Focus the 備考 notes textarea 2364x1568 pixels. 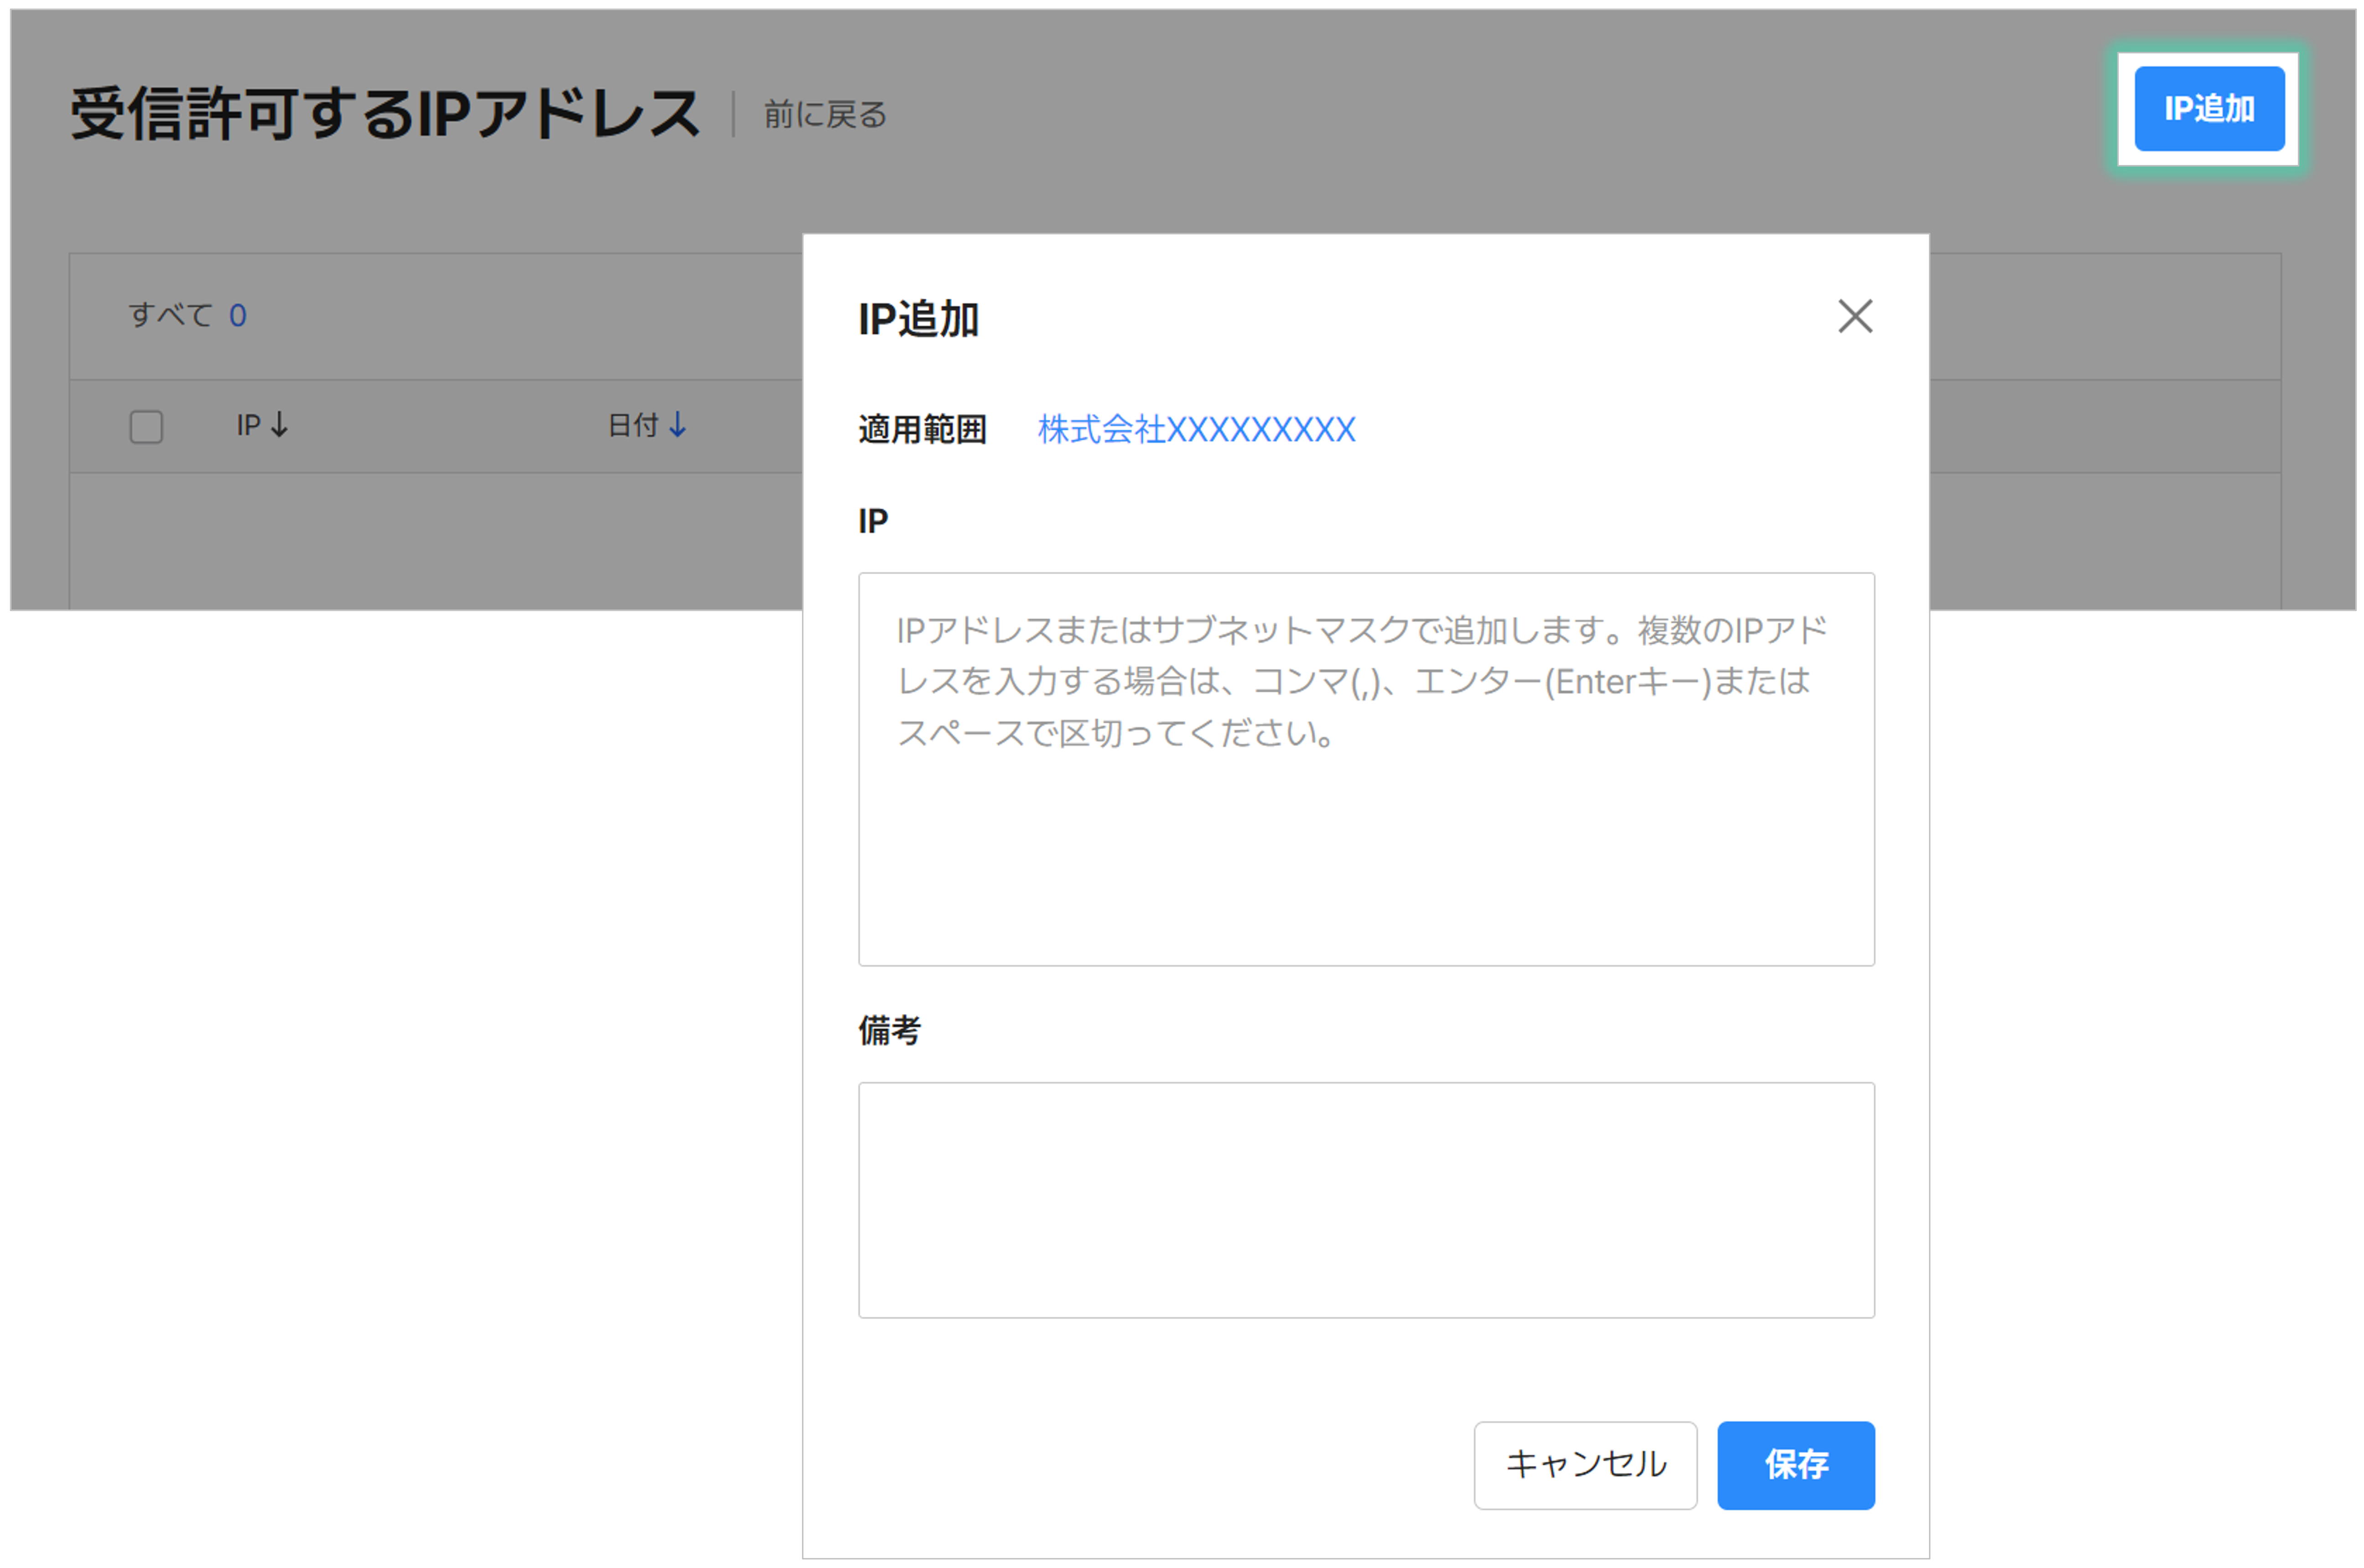tap(1365, 1199)
